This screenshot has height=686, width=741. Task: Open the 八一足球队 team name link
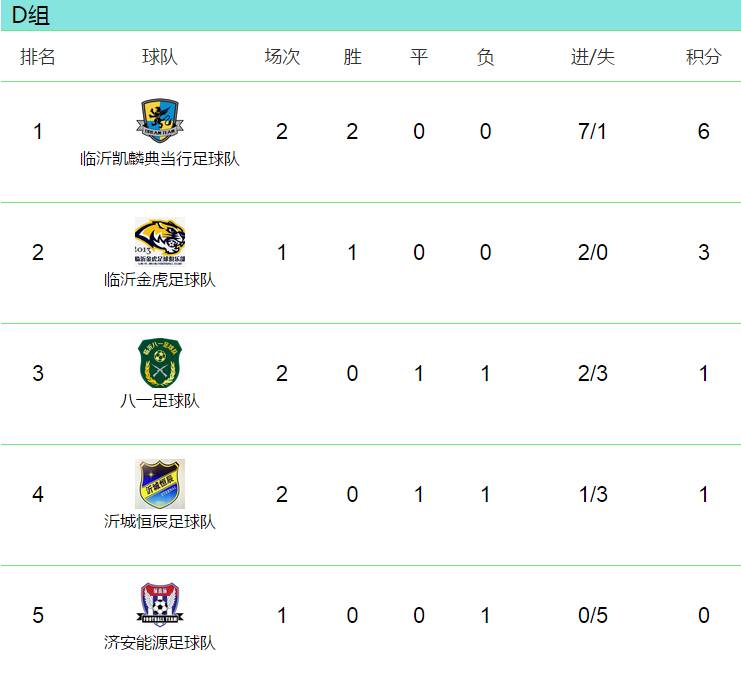pyautogui.click(x=160, y=401)
